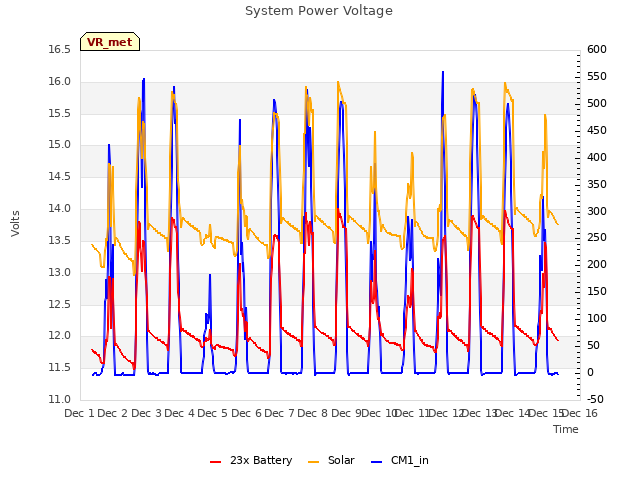
Task: Click the Dec 5 x-axis label
Action: 212,413
